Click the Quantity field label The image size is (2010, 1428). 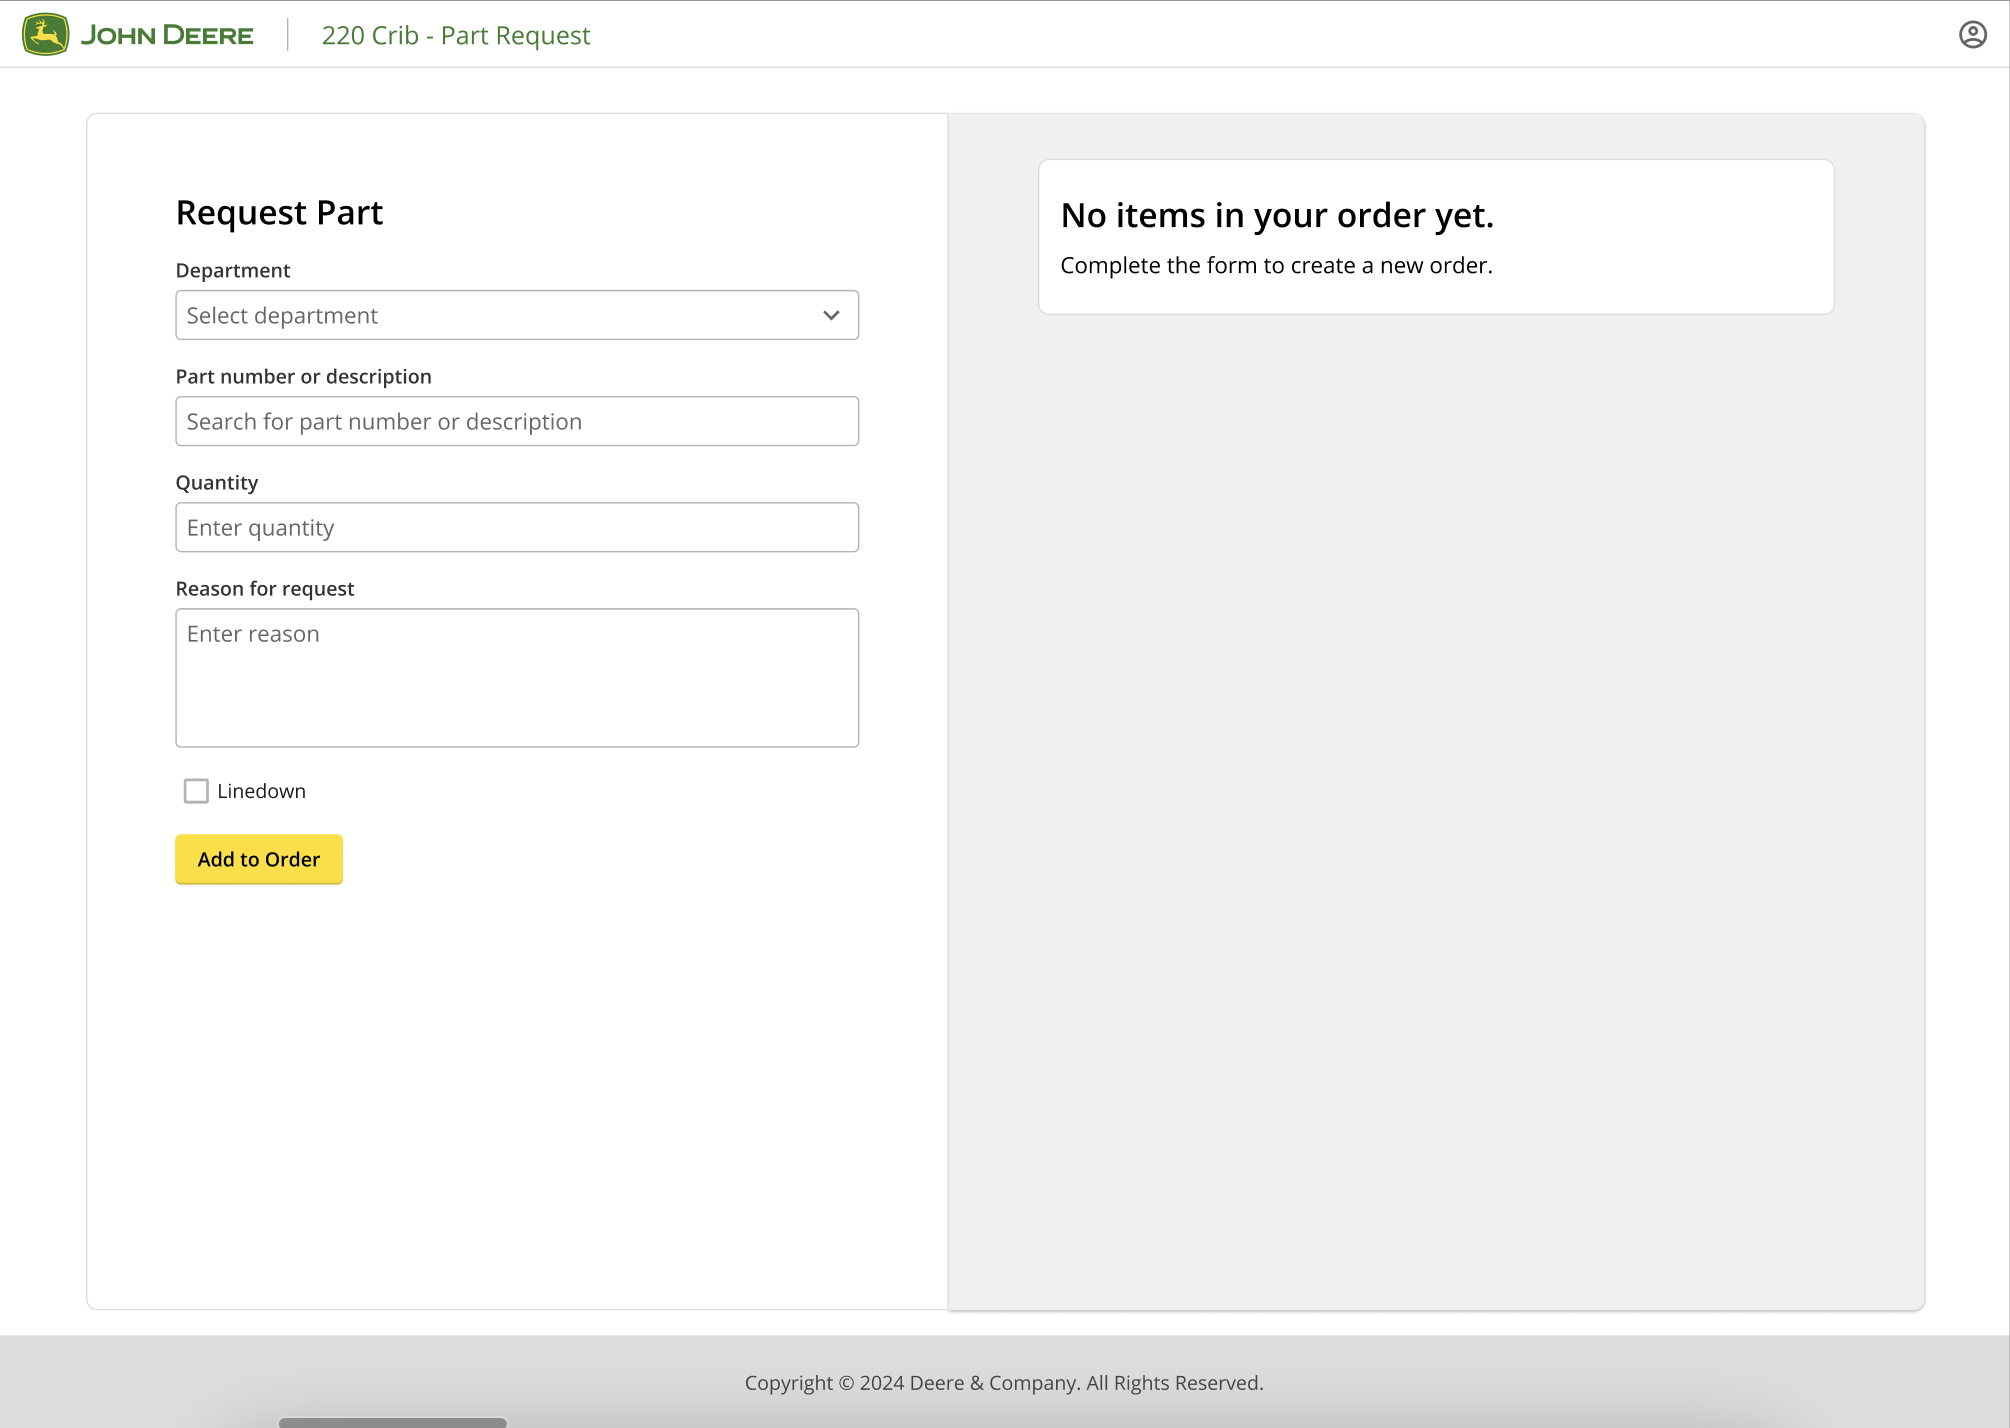[x=217, y=482]
